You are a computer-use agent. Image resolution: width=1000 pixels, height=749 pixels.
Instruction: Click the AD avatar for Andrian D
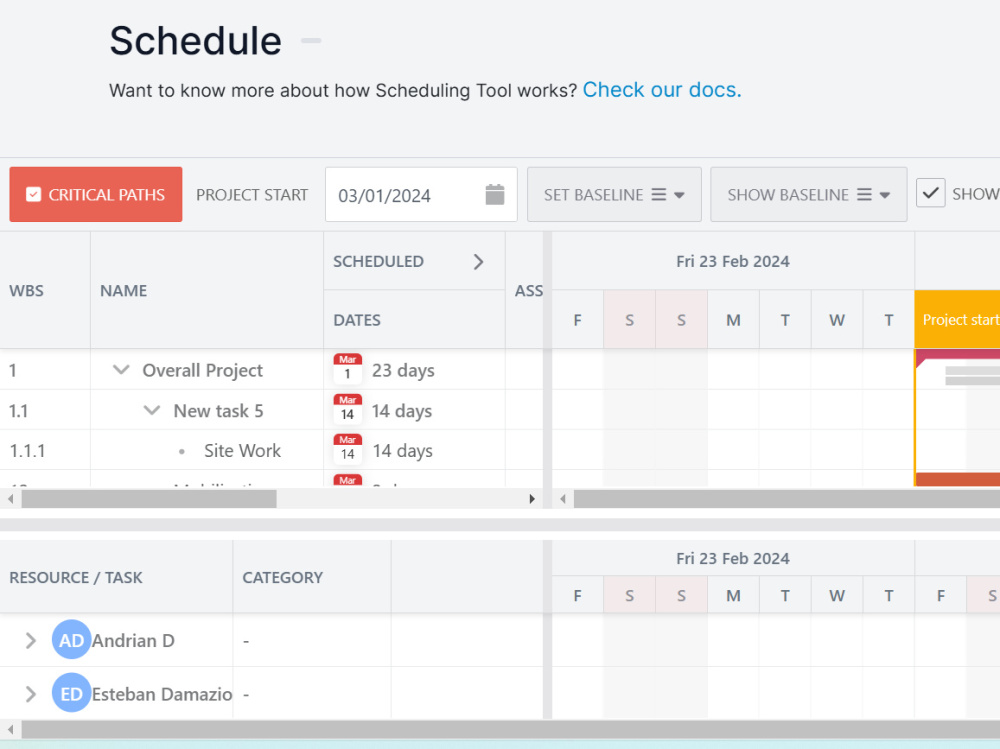pyautogui.click(x=71, y=640)
